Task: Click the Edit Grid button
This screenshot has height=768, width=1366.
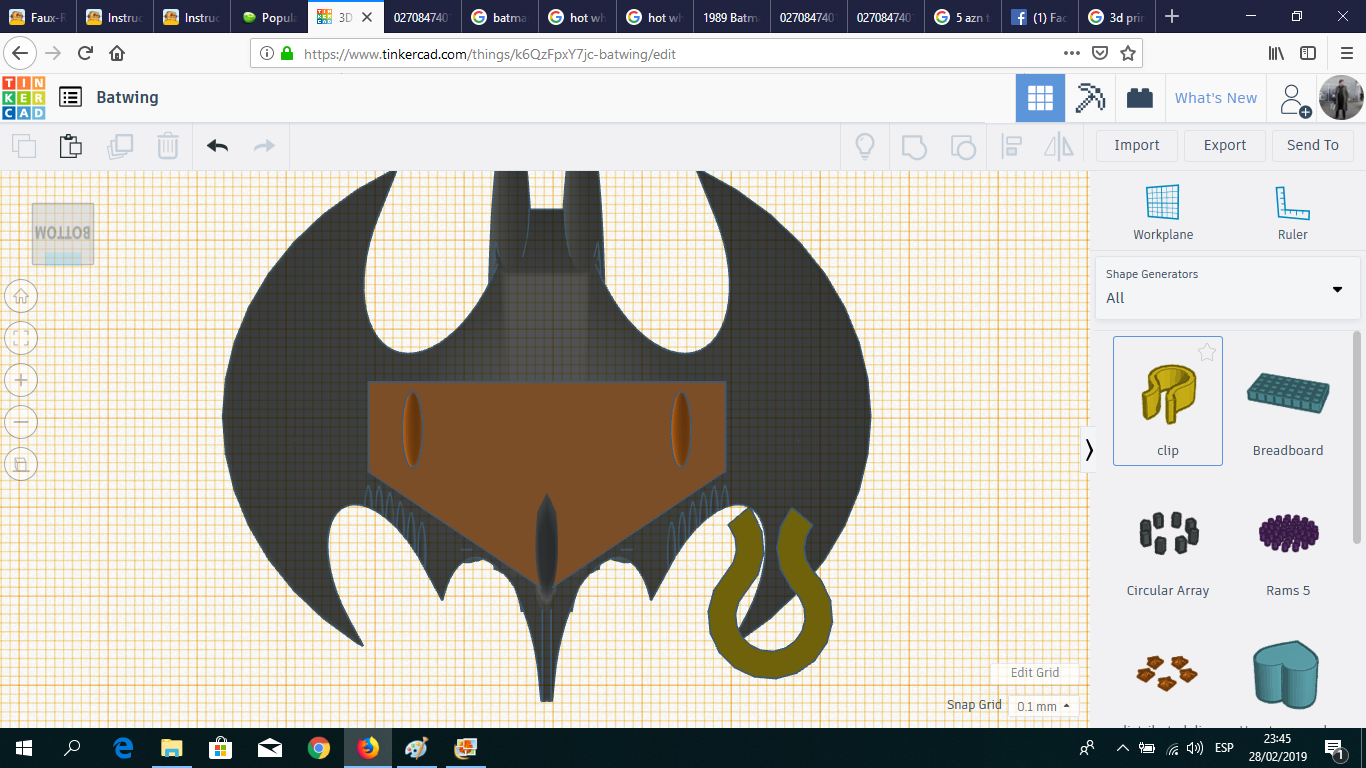Action: (1035, 672)
